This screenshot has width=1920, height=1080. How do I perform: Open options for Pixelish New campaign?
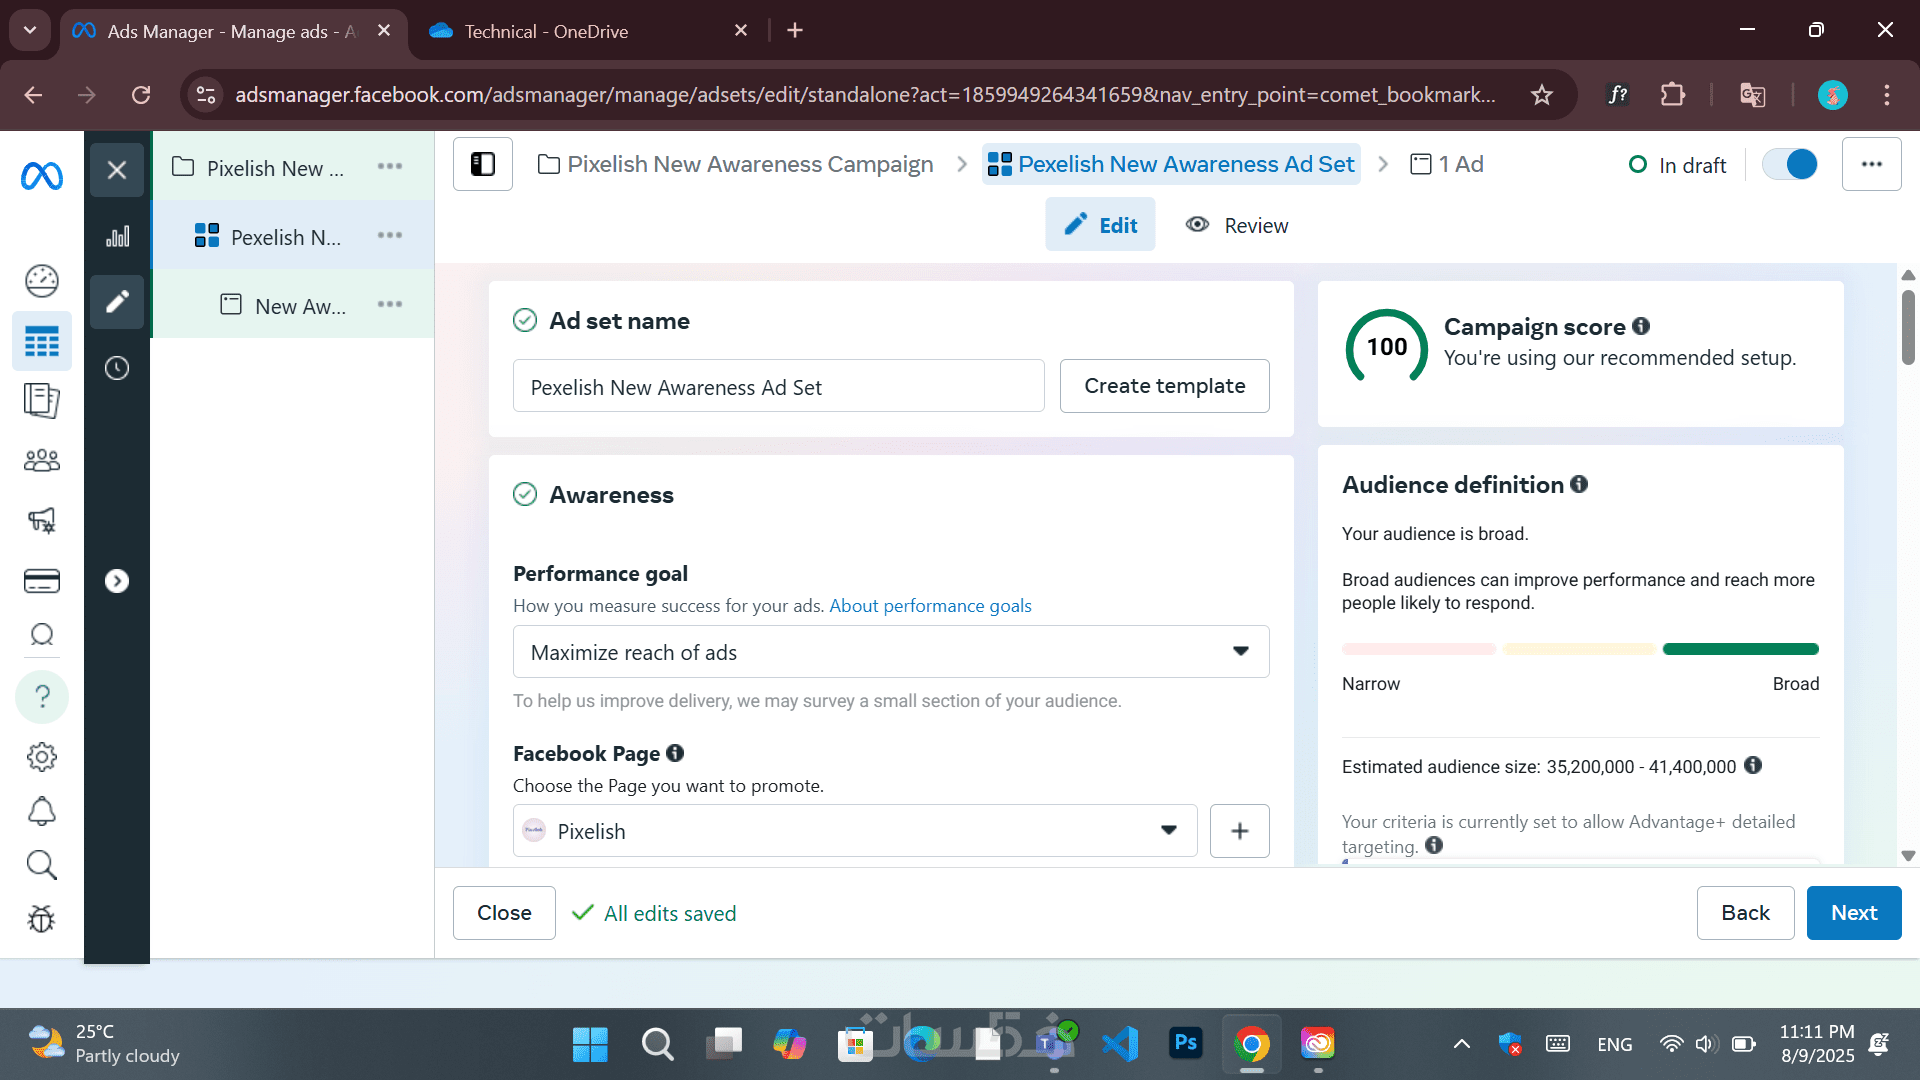tap(390, 167)
